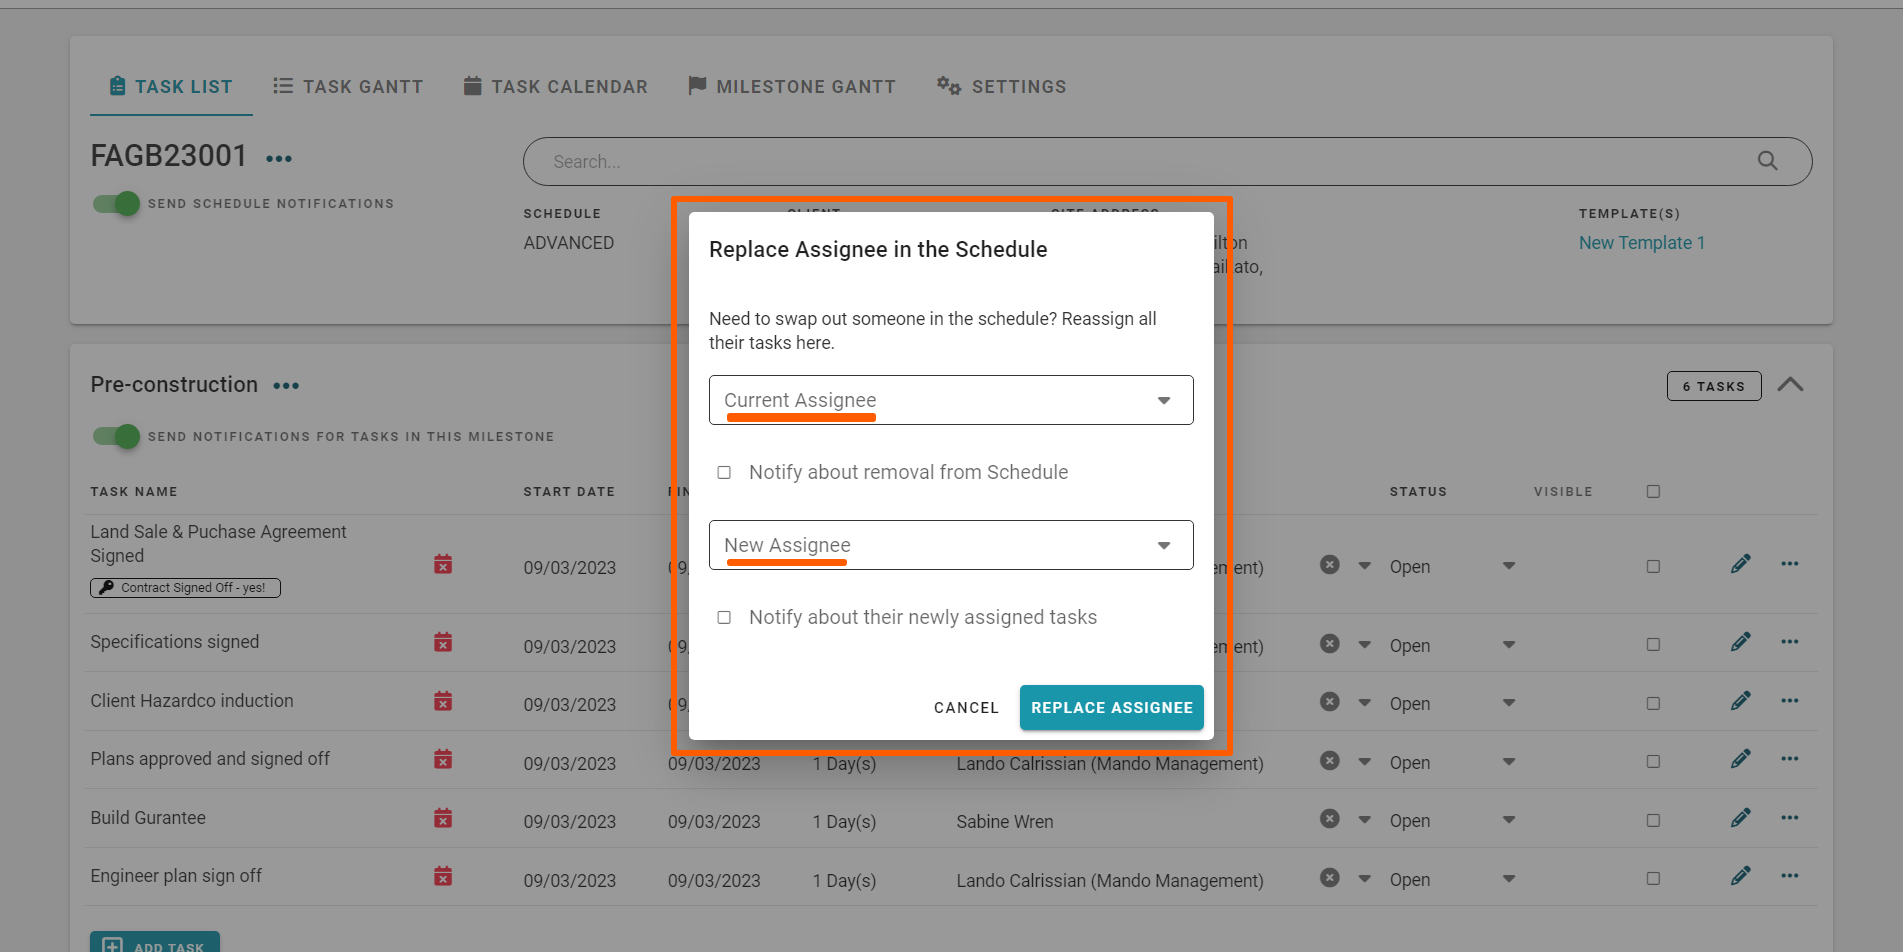The image size is (1903, 952).
Task: Open the Milestone Gantt tab
Action: [791, 87]
